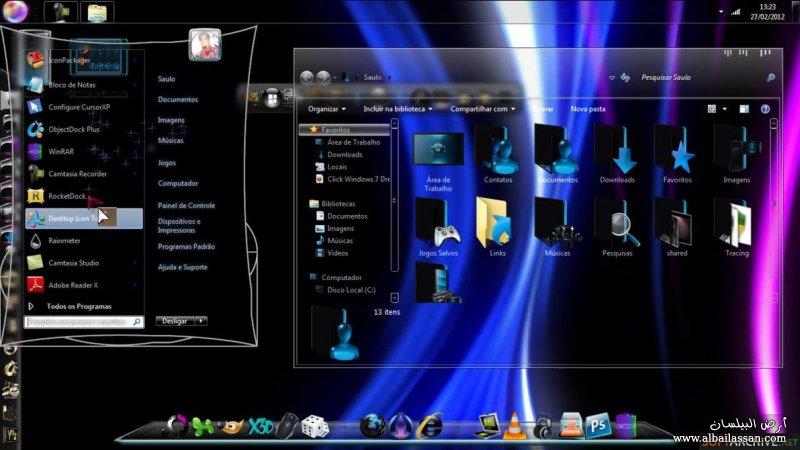Launch ObjectDock Plus

pos(84,130)
